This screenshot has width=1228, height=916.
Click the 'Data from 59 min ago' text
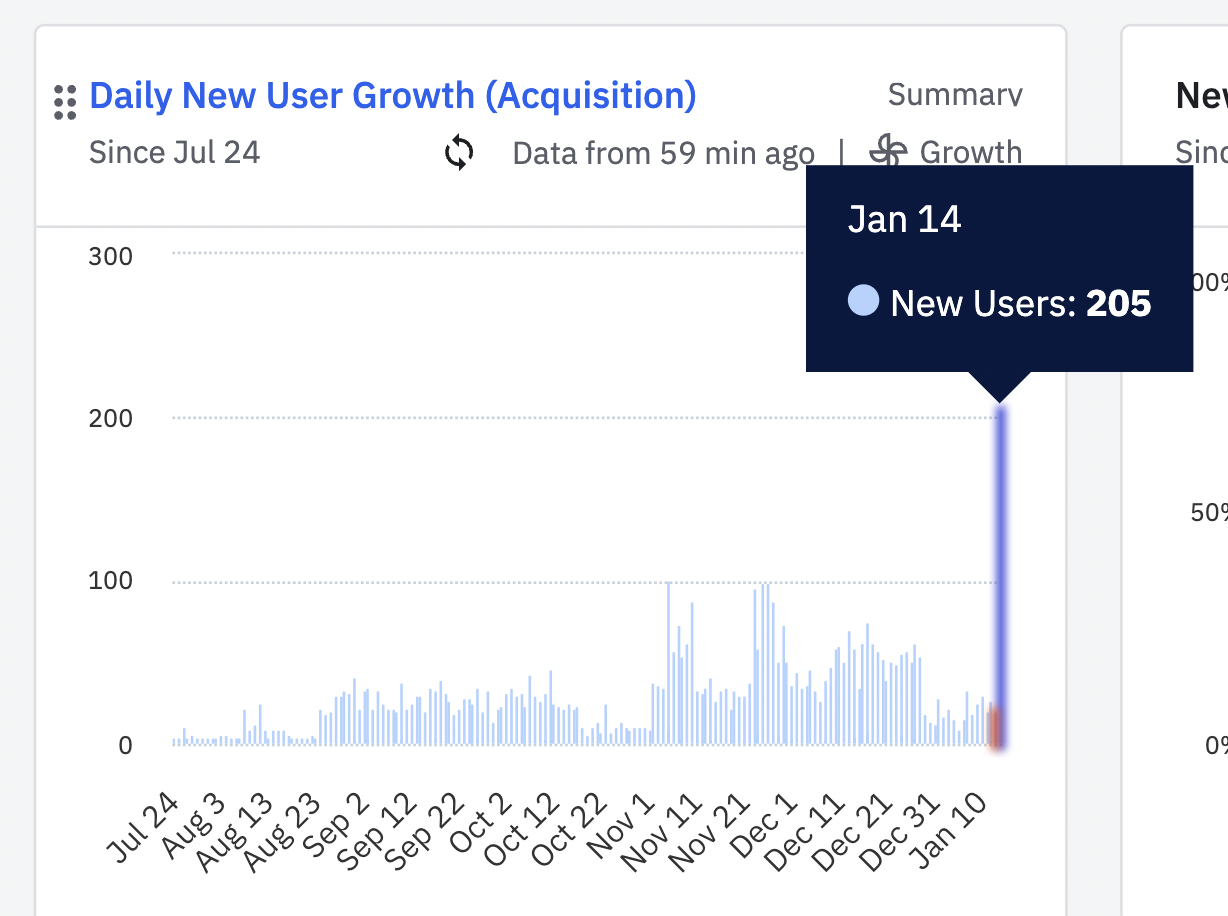click(663, 153)
